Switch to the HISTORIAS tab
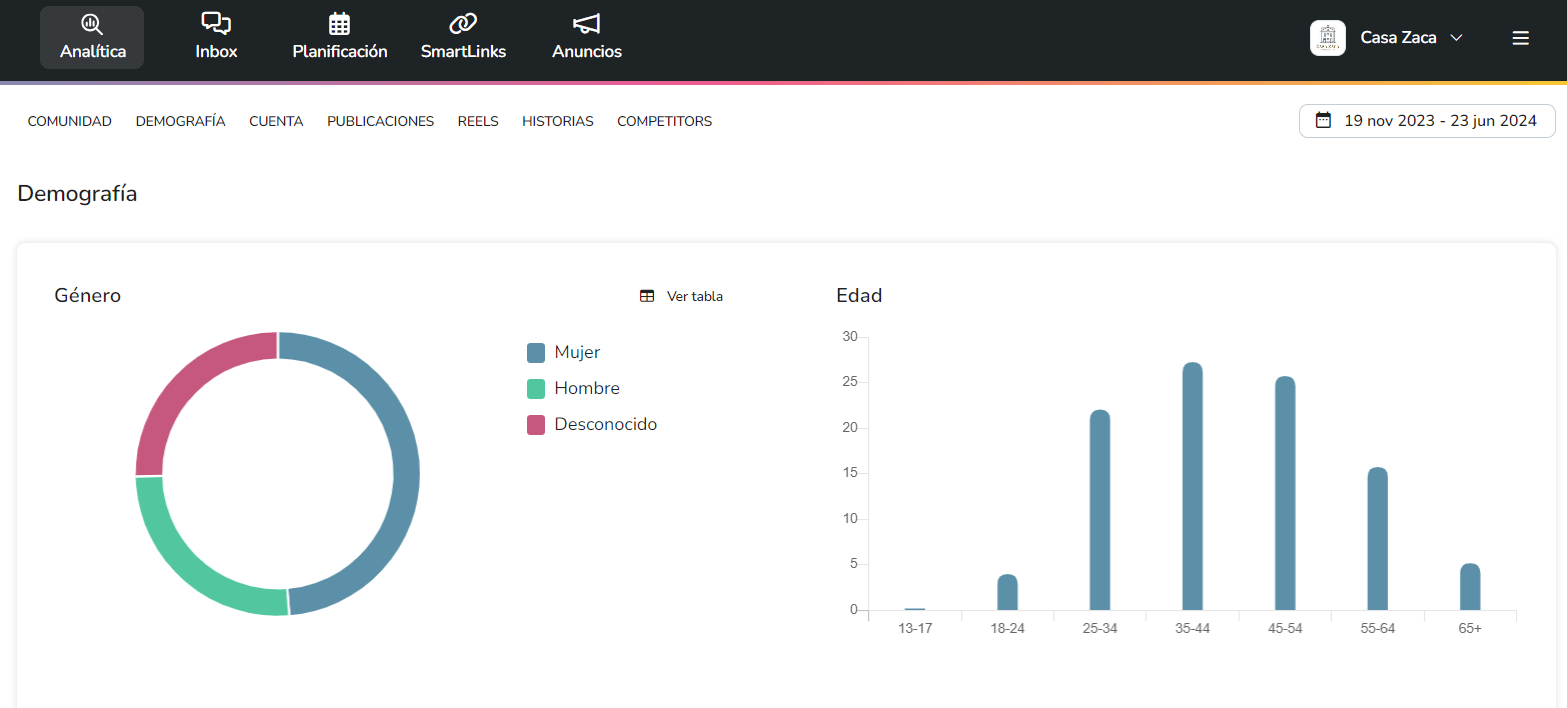 coord(558,121)
